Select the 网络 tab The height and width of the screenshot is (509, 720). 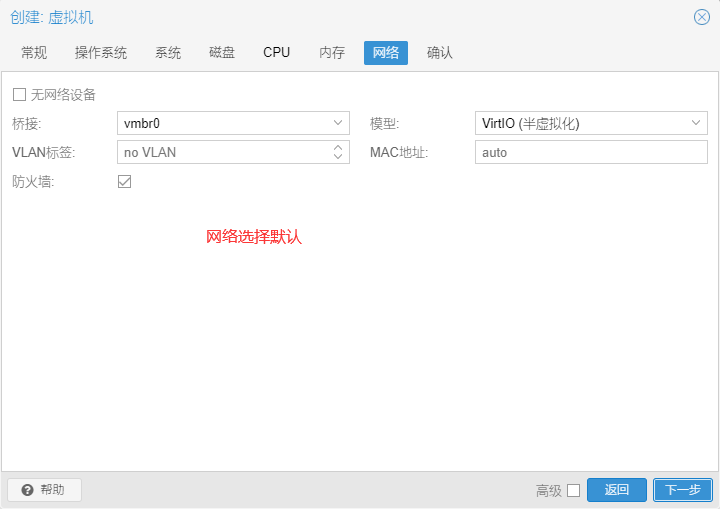[x=386, y=53]
